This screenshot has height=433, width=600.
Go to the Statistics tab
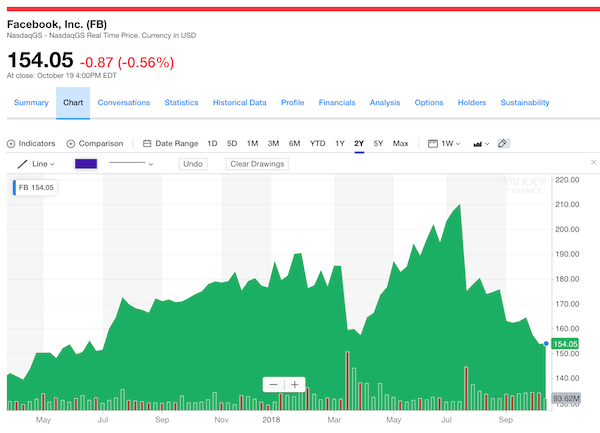181,103
